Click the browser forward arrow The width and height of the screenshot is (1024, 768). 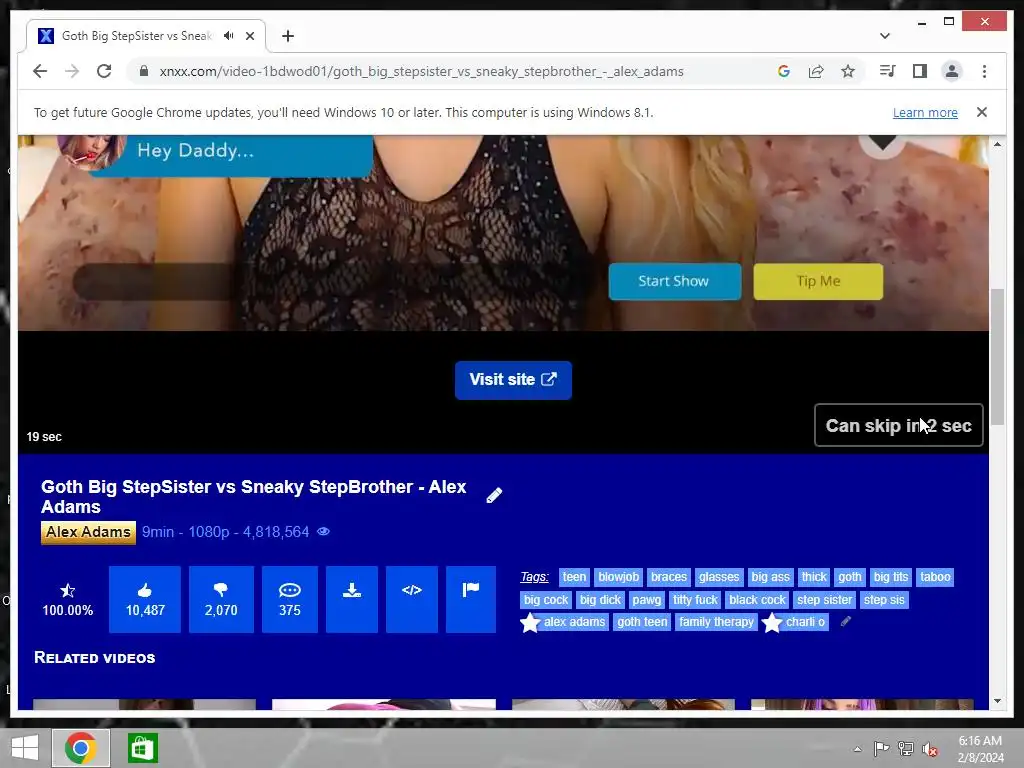click(x=72, y=71)
